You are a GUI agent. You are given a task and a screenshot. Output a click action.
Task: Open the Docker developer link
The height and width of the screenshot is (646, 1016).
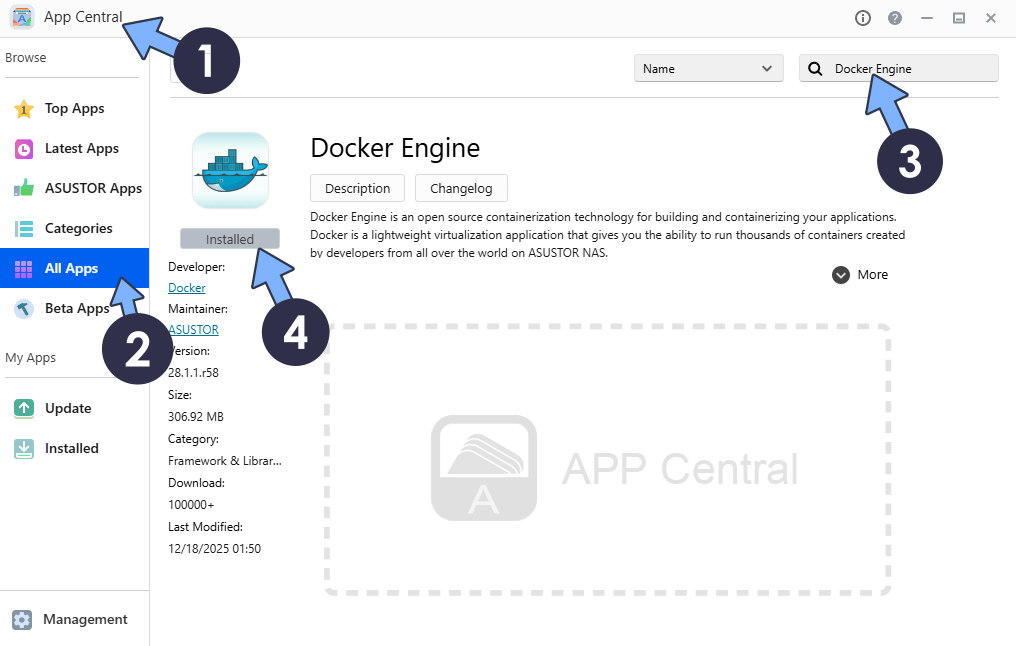point(186,288)
